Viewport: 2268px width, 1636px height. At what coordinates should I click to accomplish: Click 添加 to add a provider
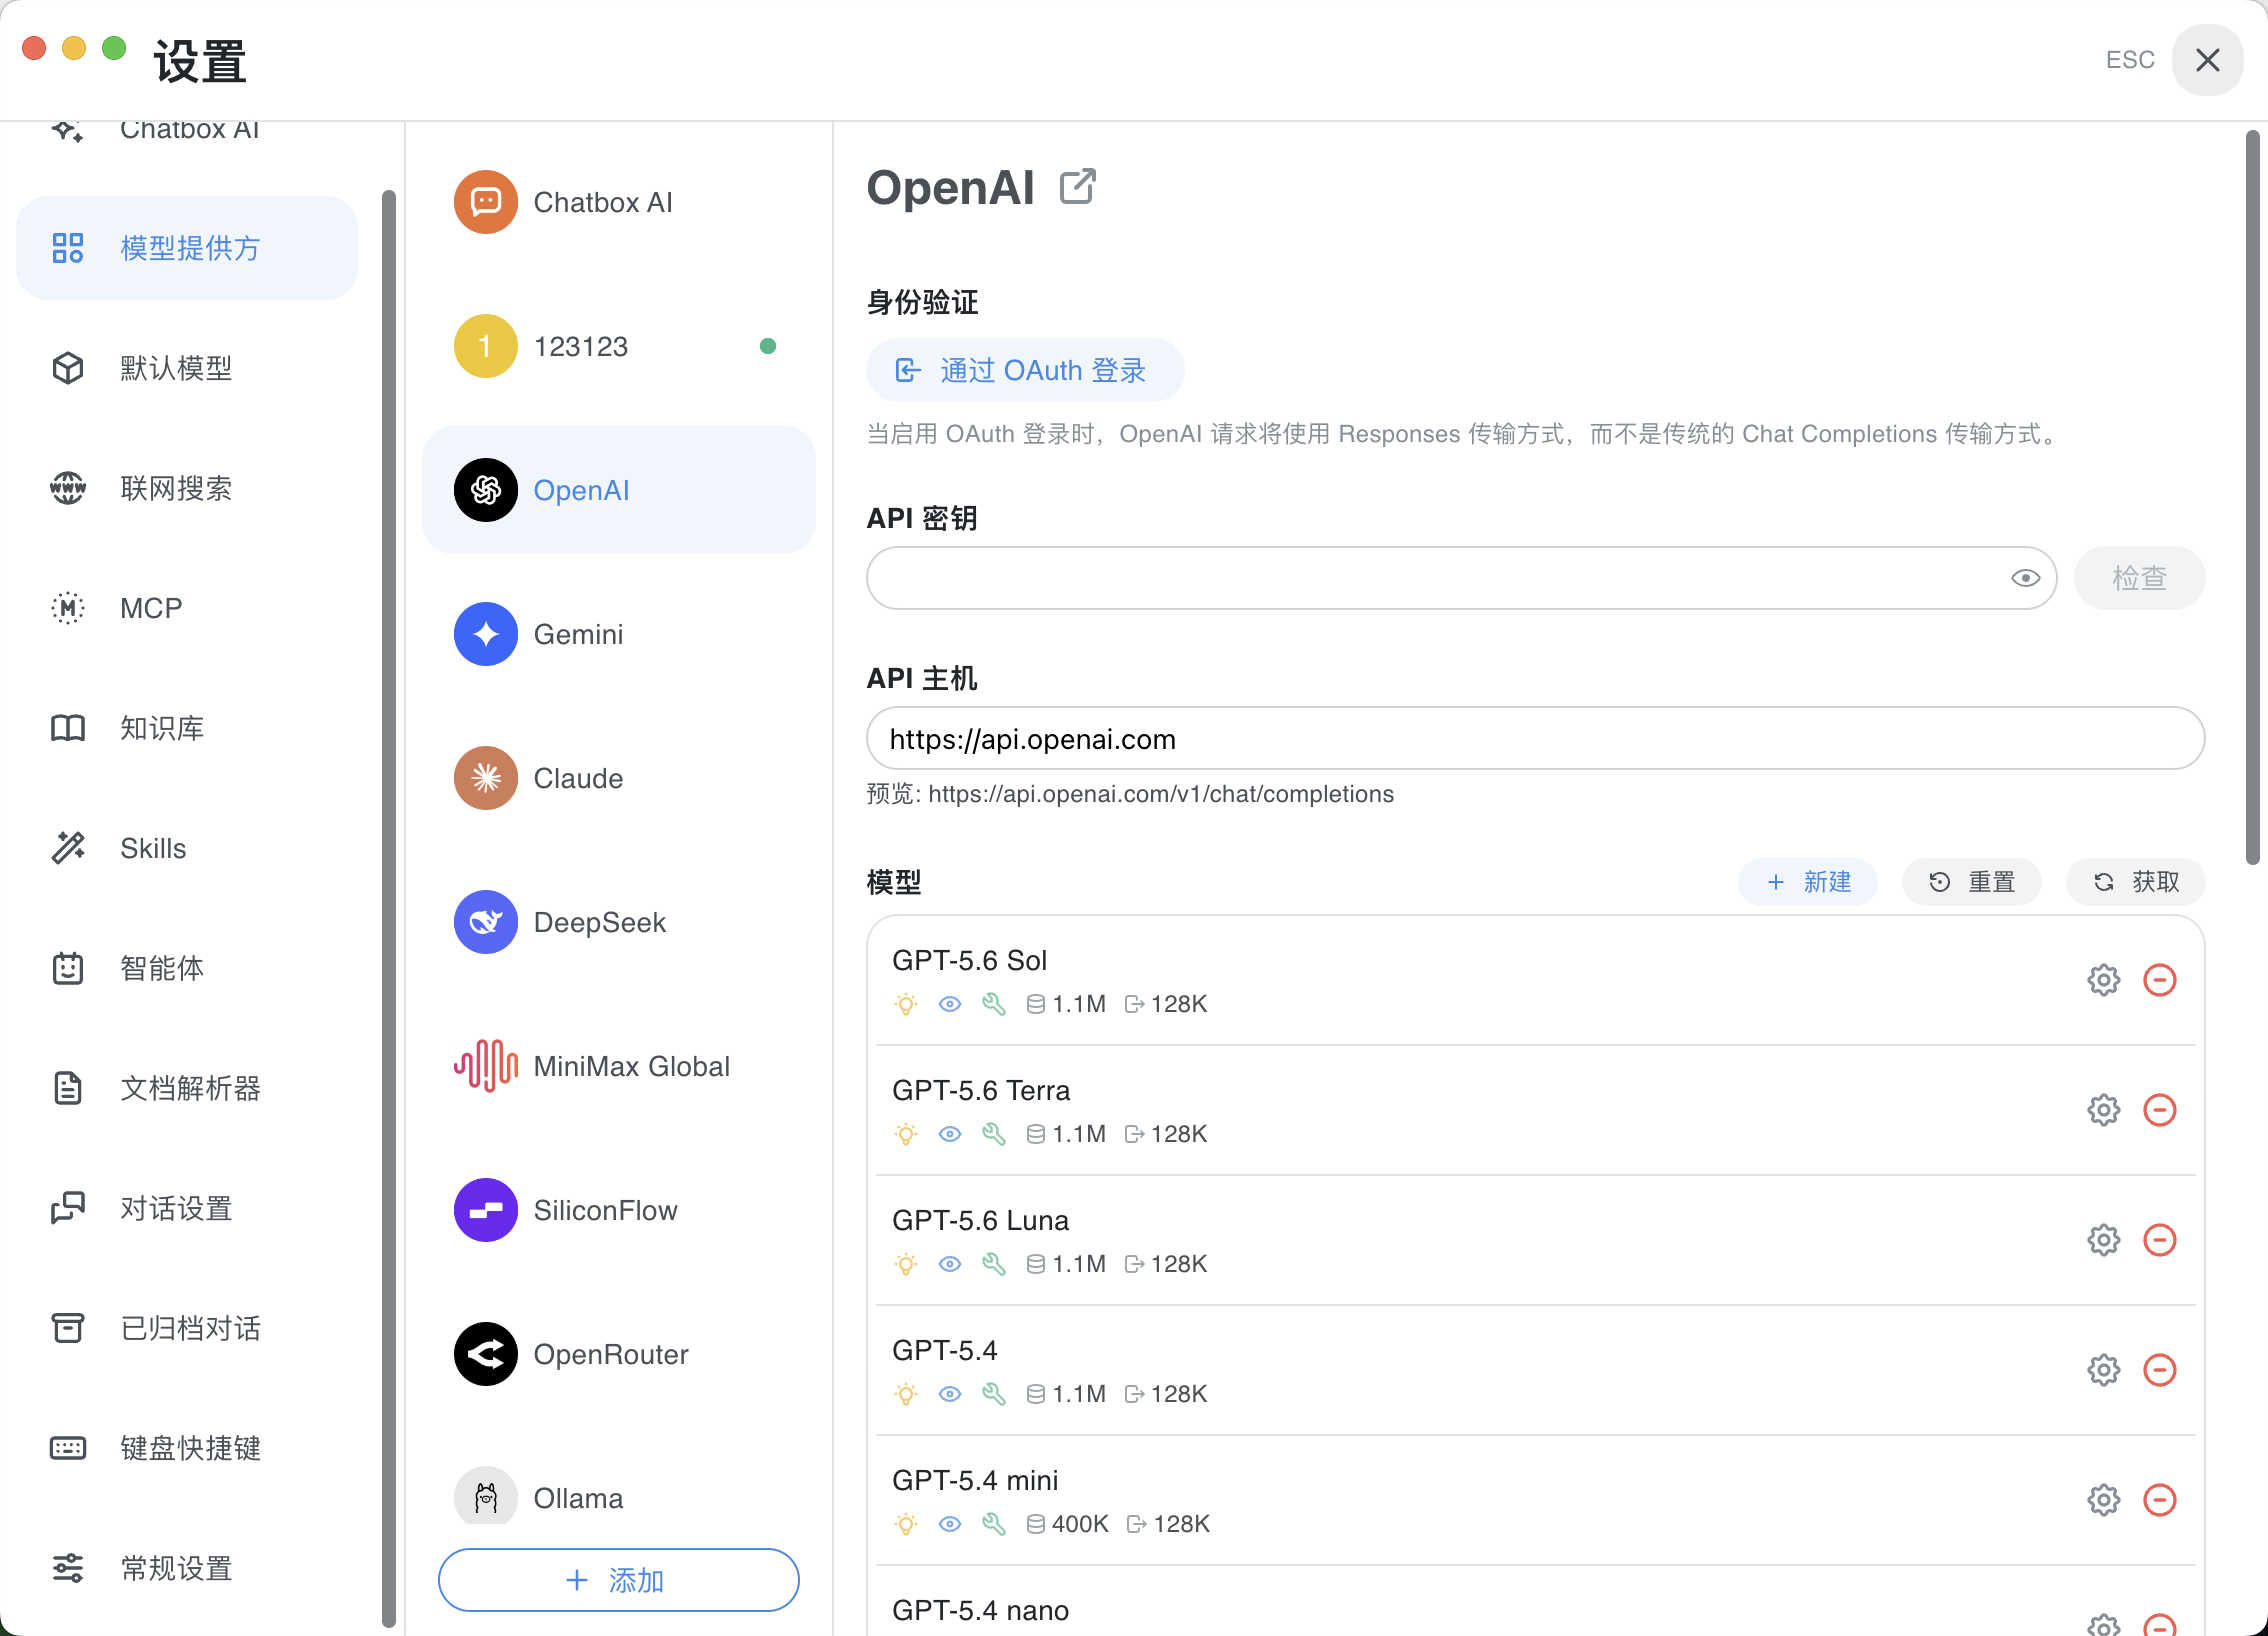[x=619, y=1580]
